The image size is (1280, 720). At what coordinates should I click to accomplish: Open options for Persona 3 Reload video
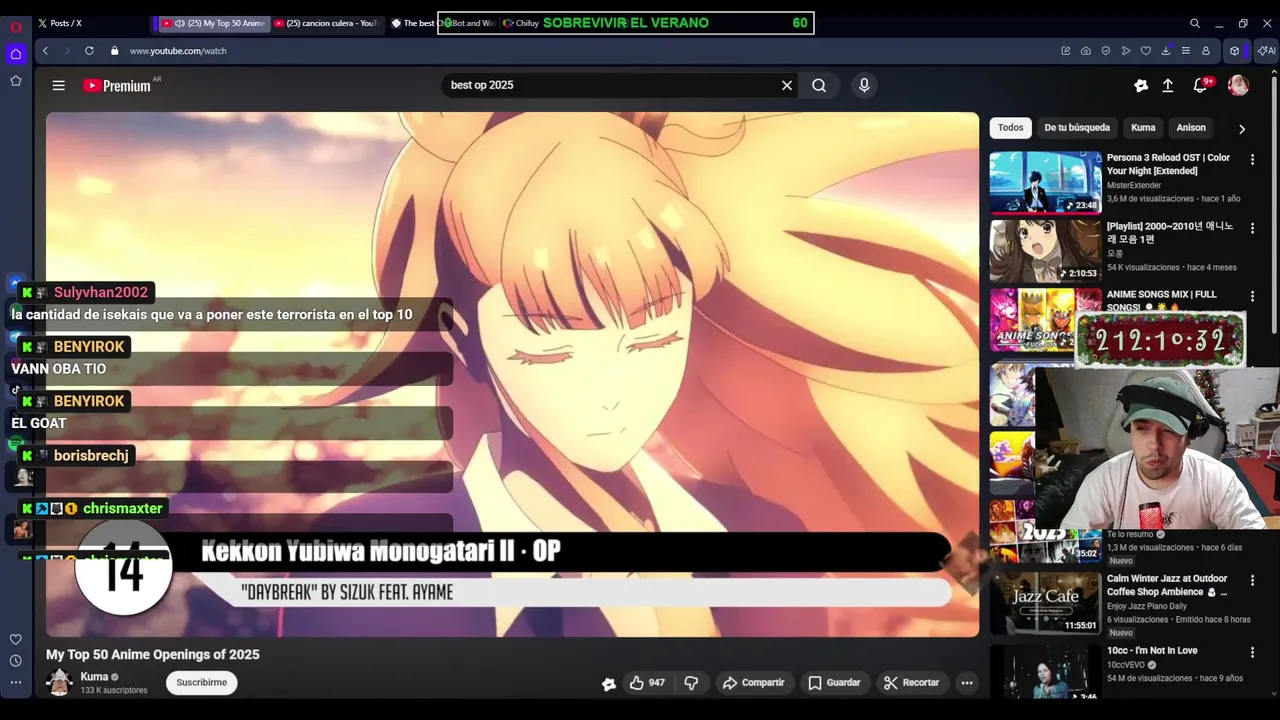(x=1252, y=160)
